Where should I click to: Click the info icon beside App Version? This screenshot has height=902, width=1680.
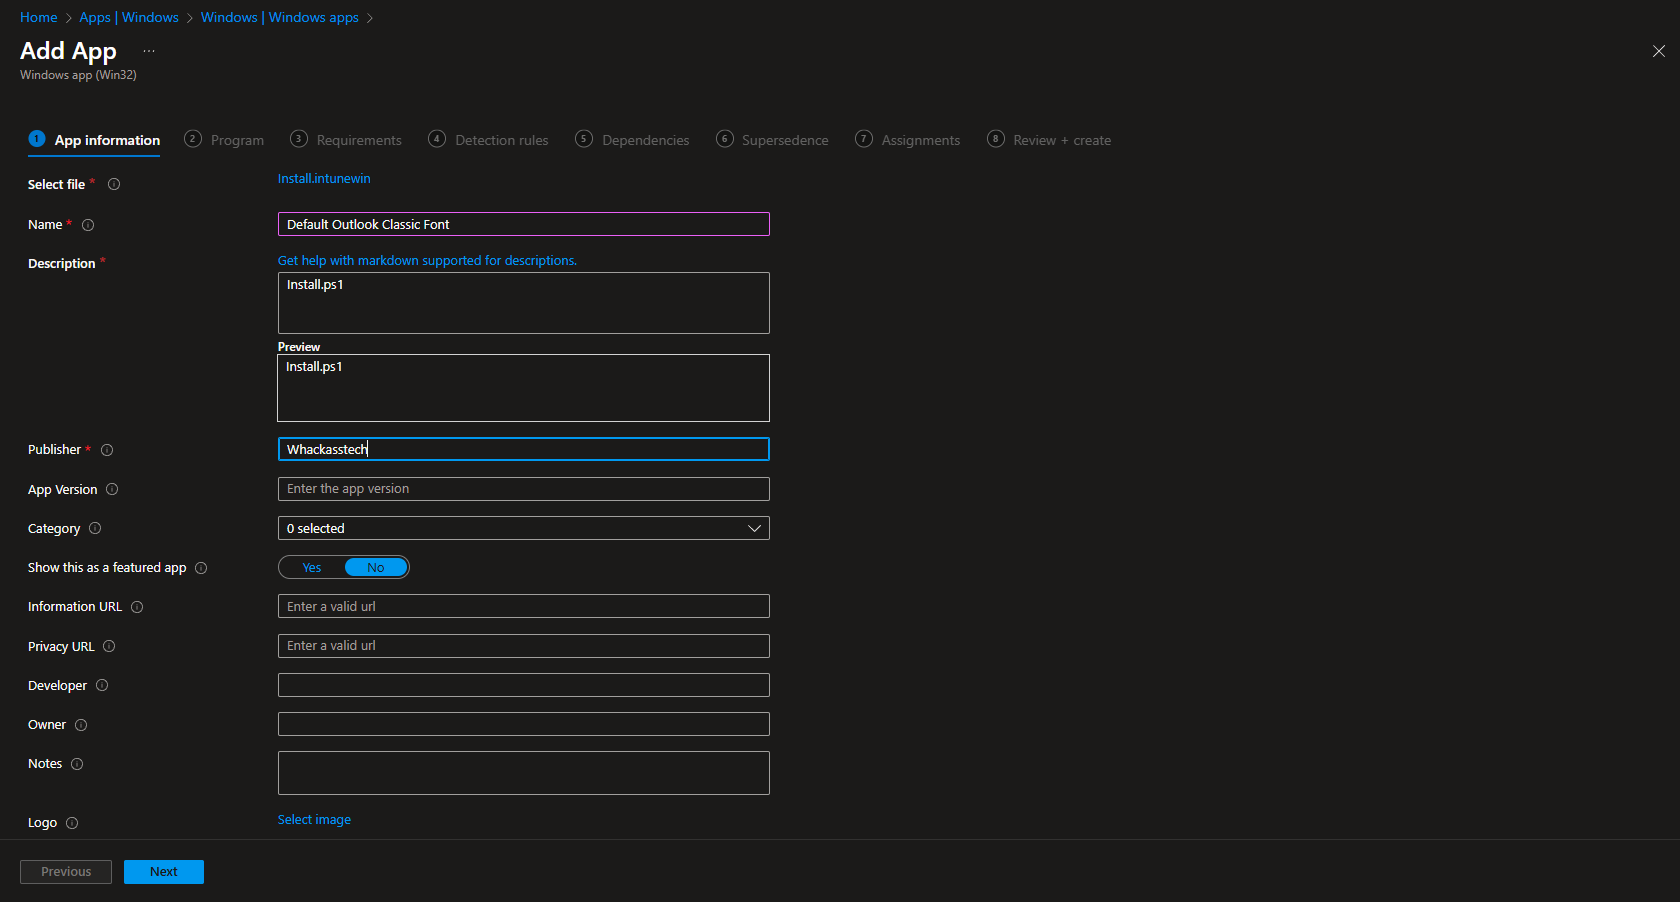(x=112, y=489)
